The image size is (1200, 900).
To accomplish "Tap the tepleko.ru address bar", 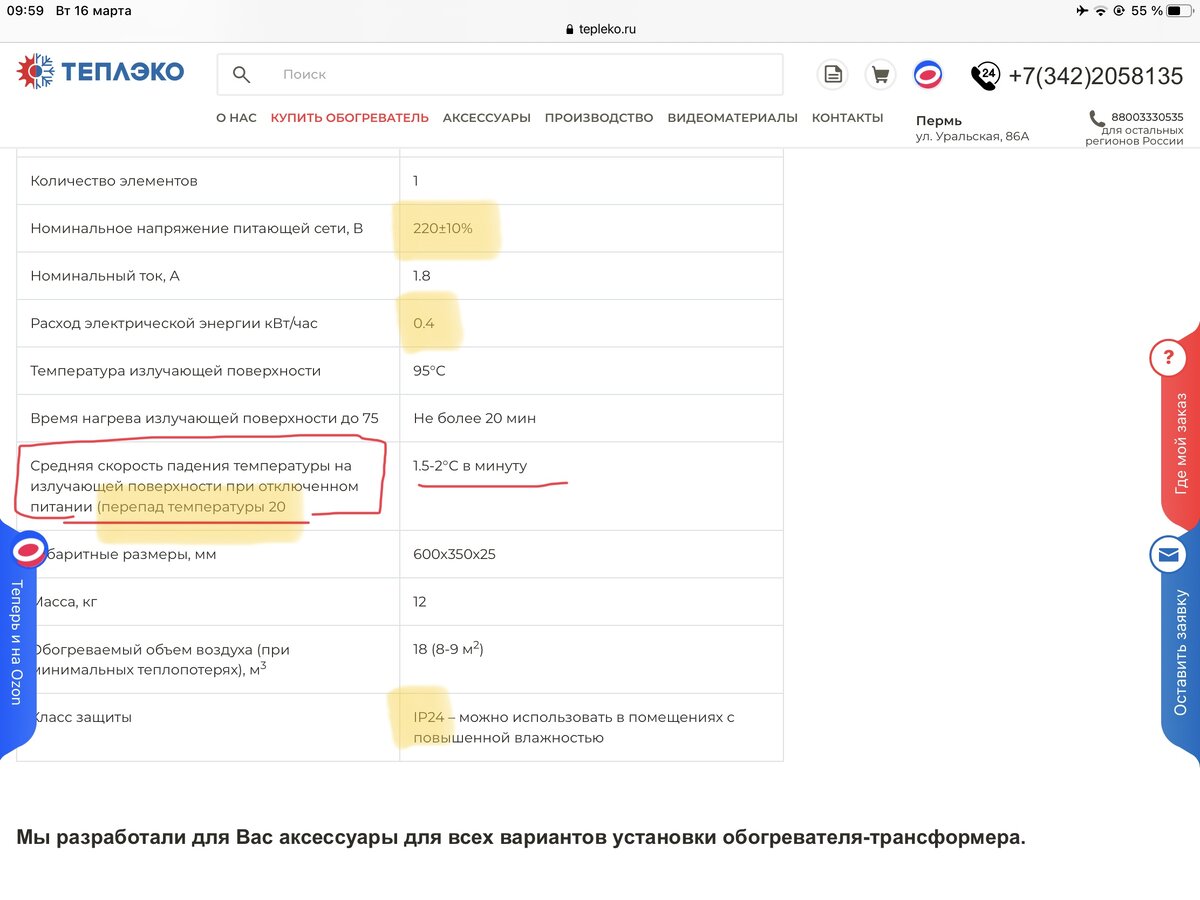I will [600, 28].
